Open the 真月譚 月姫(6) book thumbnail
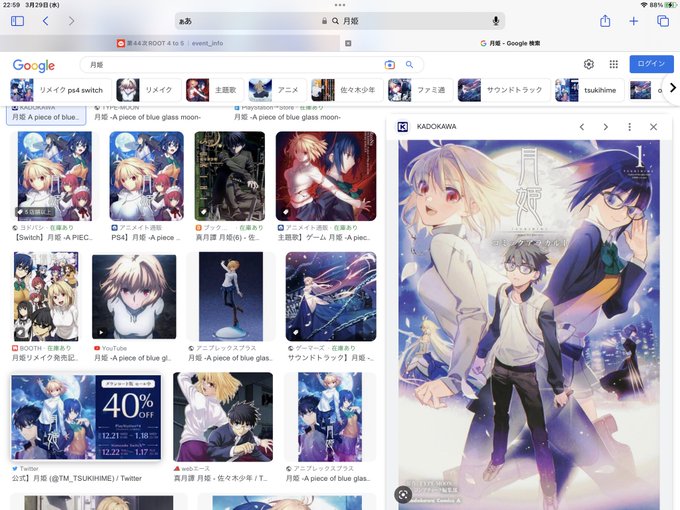This screenshot has height=510, width=680. tap(229, 176)
